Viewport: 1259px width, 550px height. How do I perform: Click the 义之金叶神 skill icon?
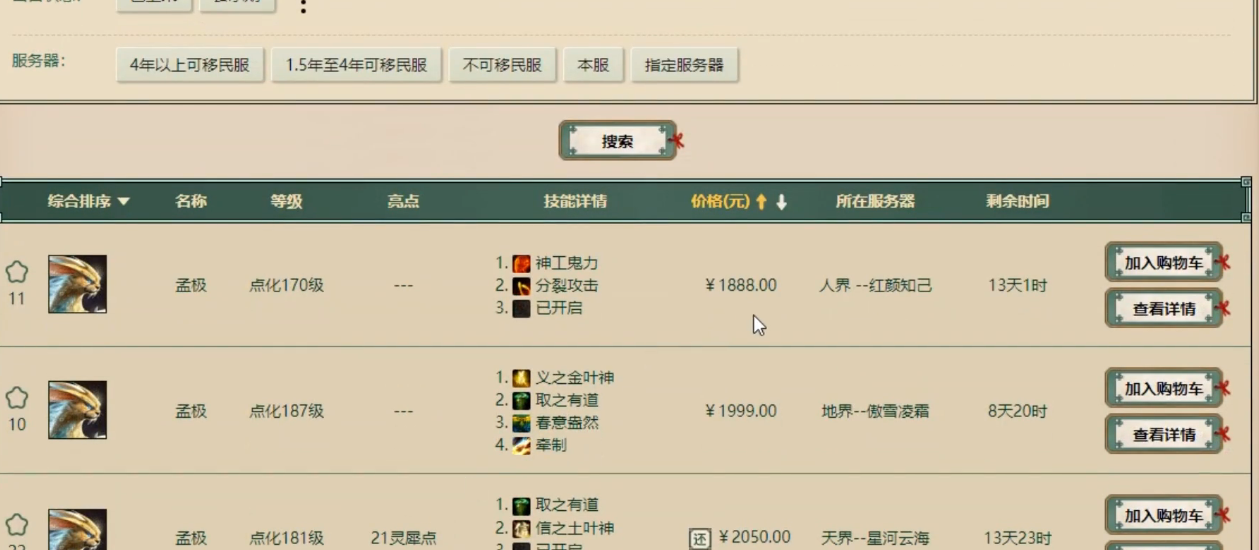tap(521, 378)
